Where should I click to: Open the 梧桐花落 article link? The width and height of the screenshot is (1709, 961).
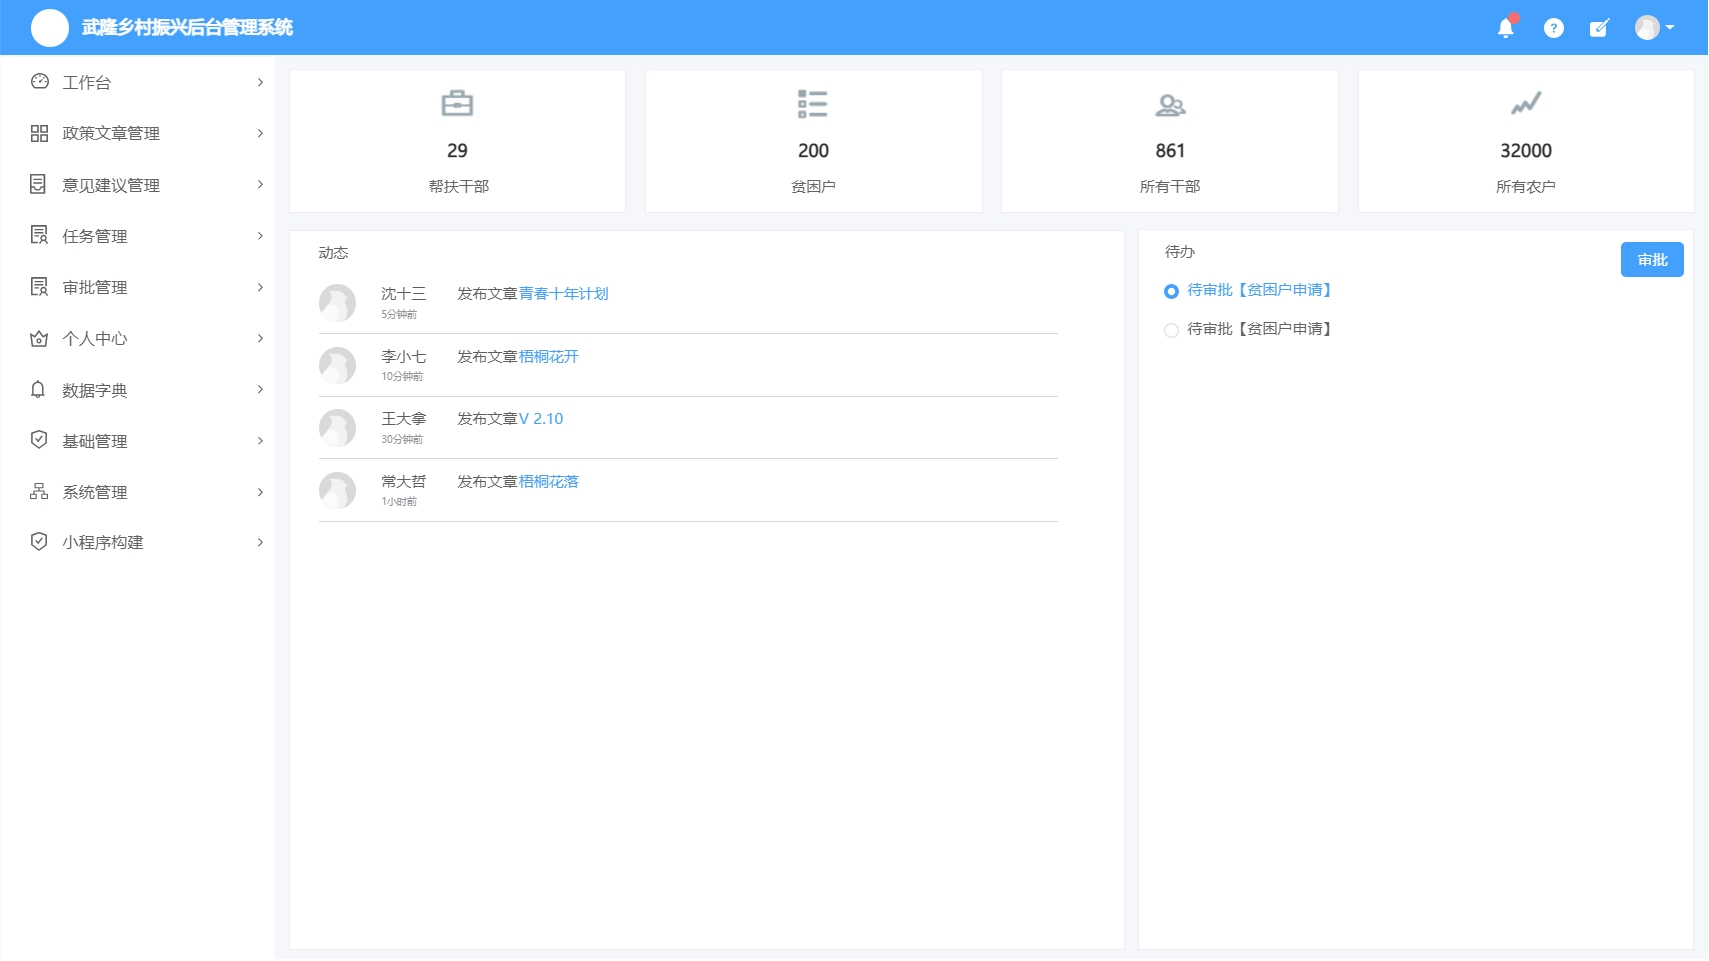pos(548,482)
